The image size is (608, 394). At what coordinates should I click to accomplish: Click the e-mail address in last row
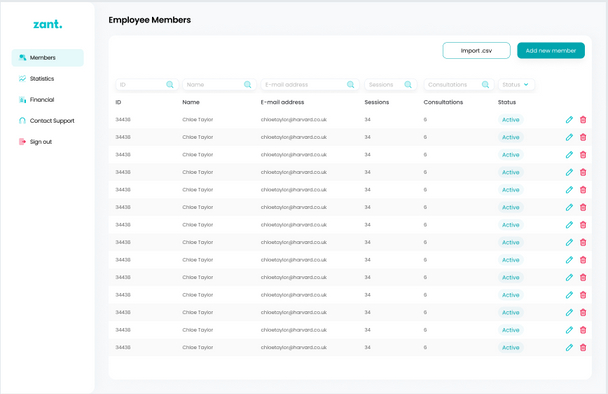[294, 347]
